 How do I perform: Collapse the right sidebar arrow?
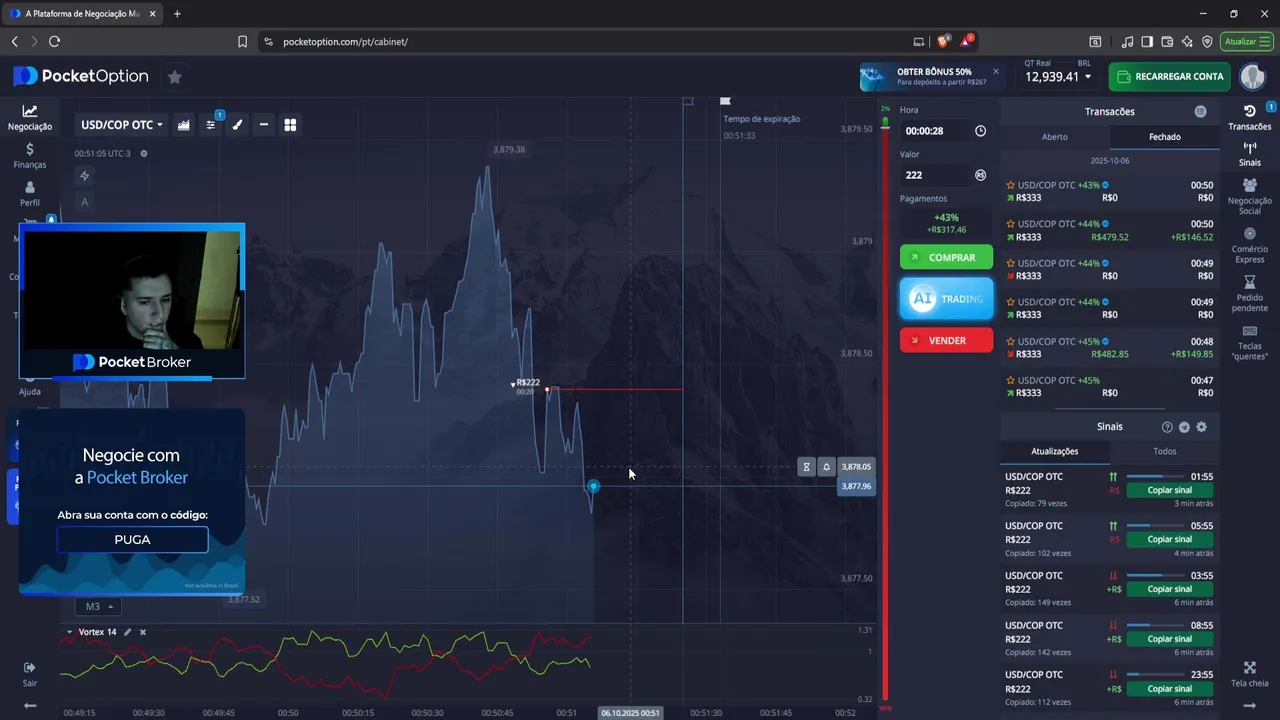click(1249, 706)
